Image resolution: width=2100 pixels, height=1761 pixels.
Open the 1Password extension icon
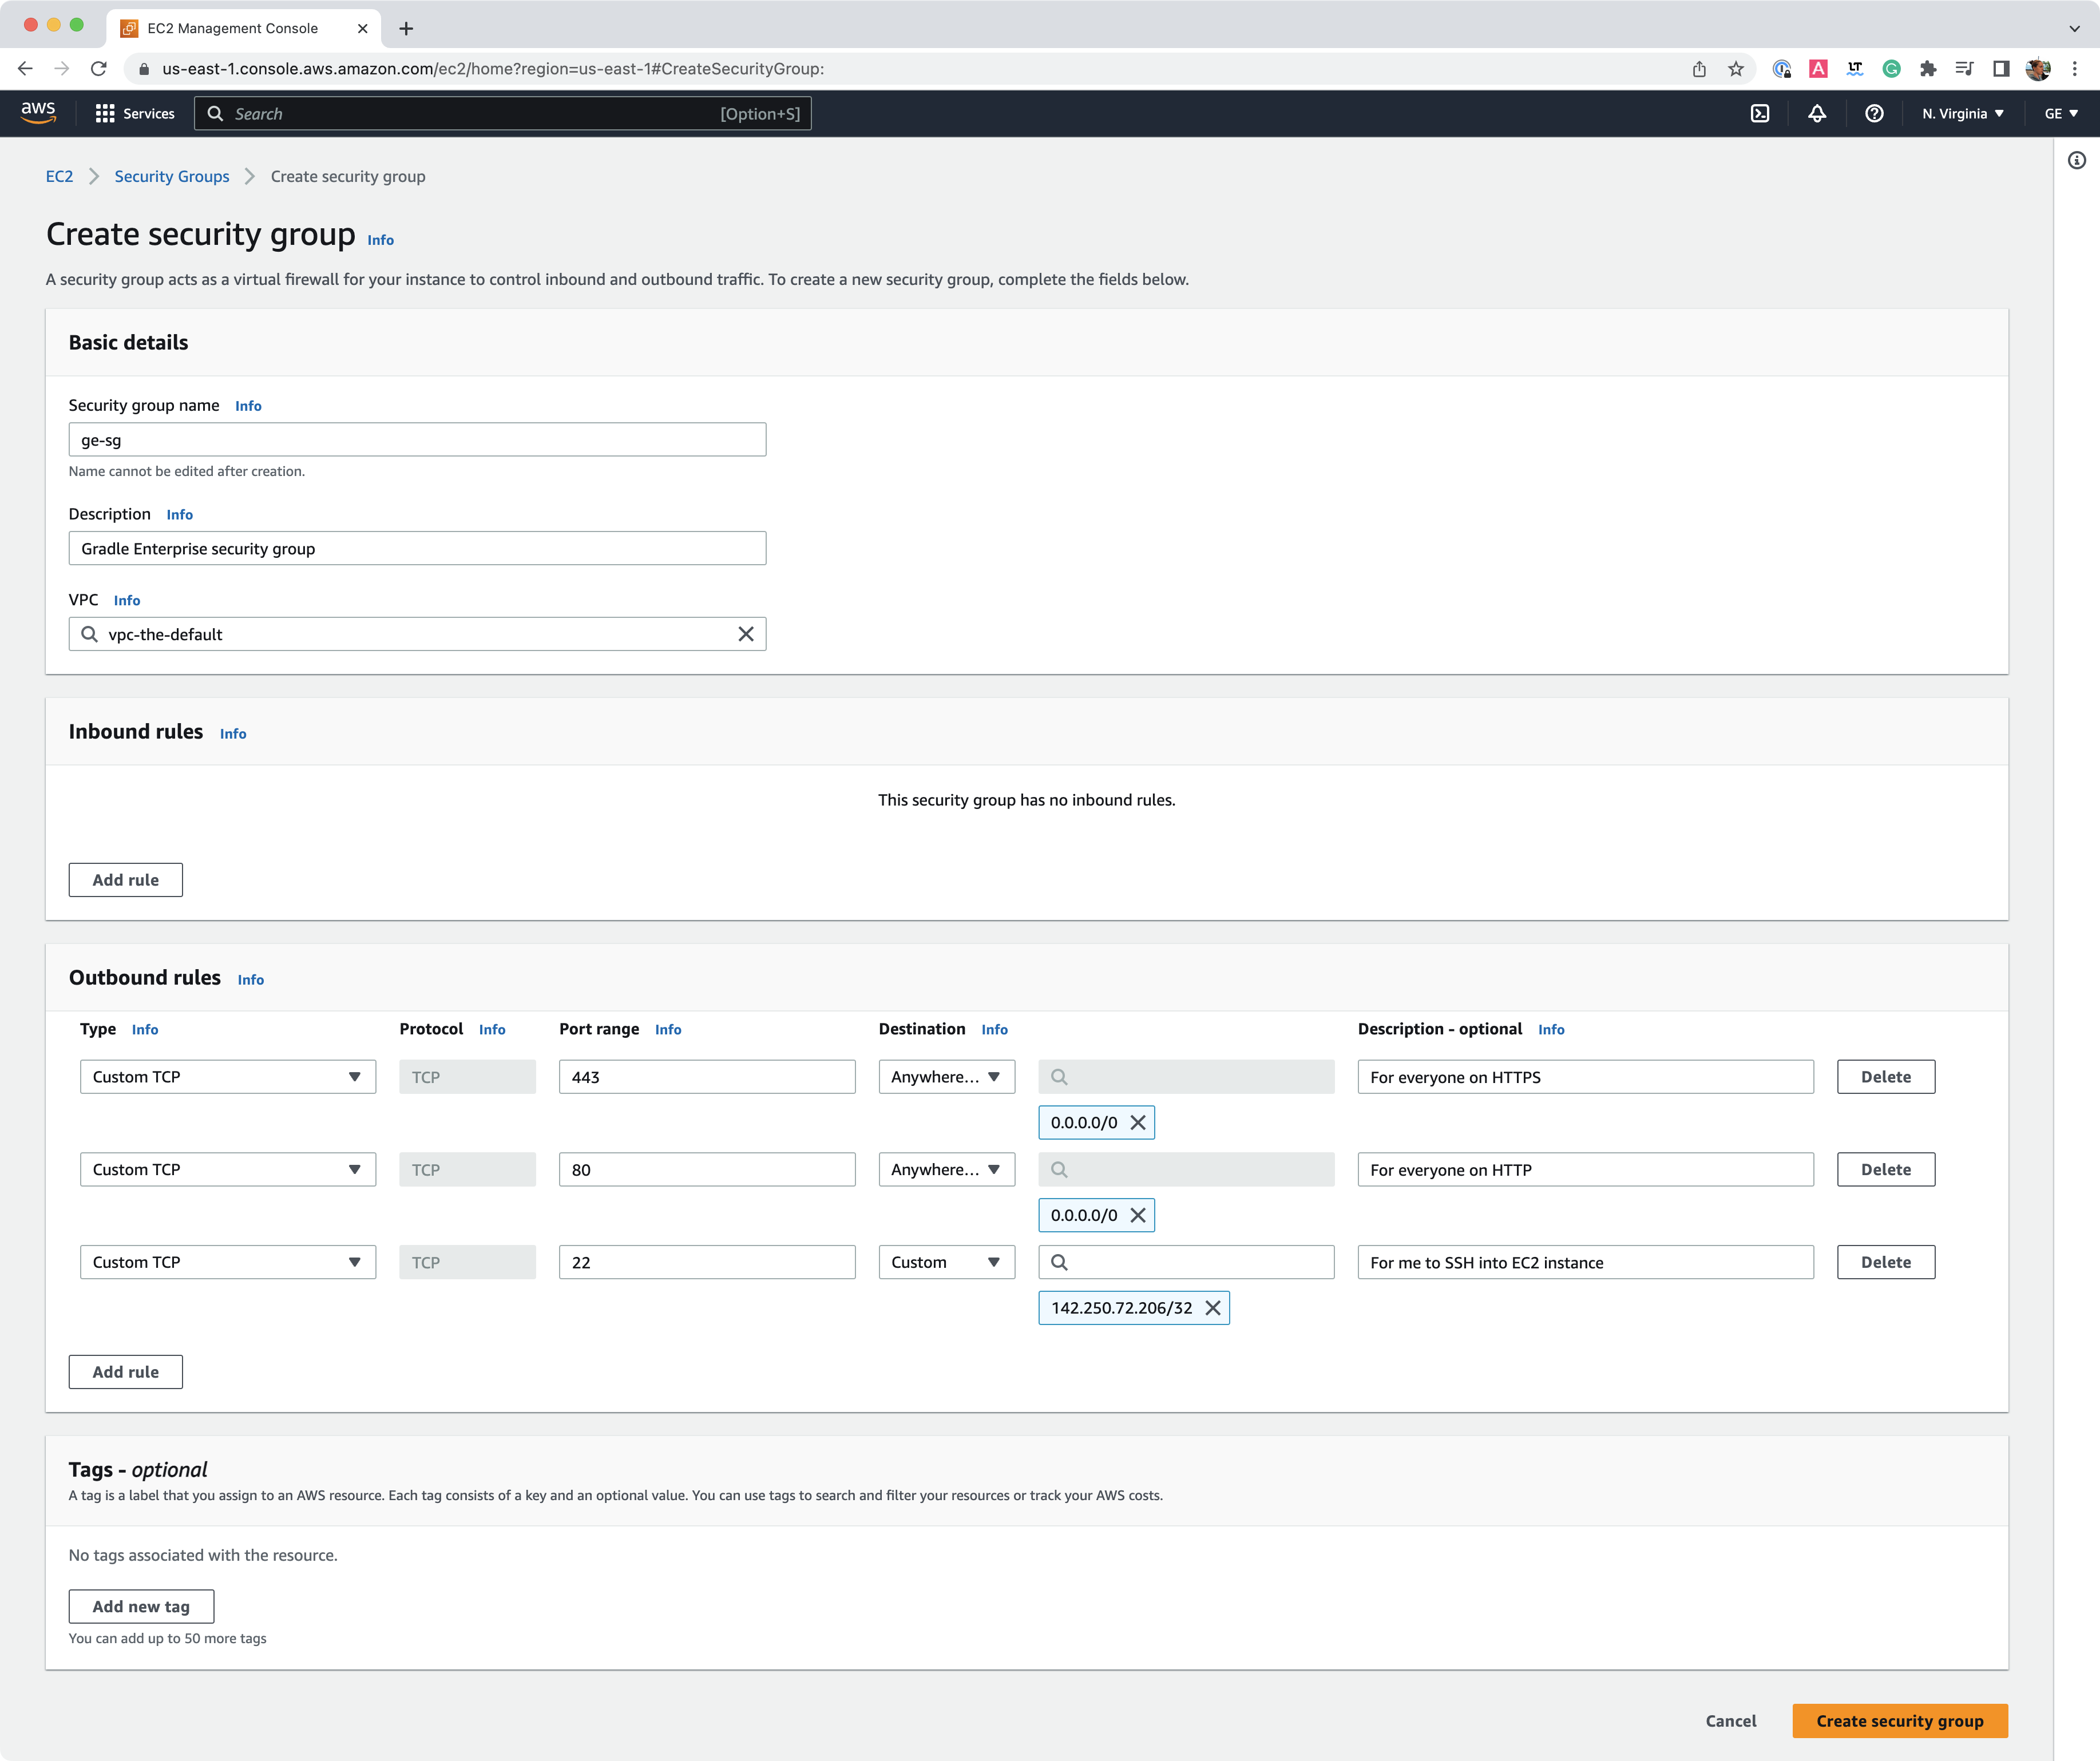point(1782,69)
